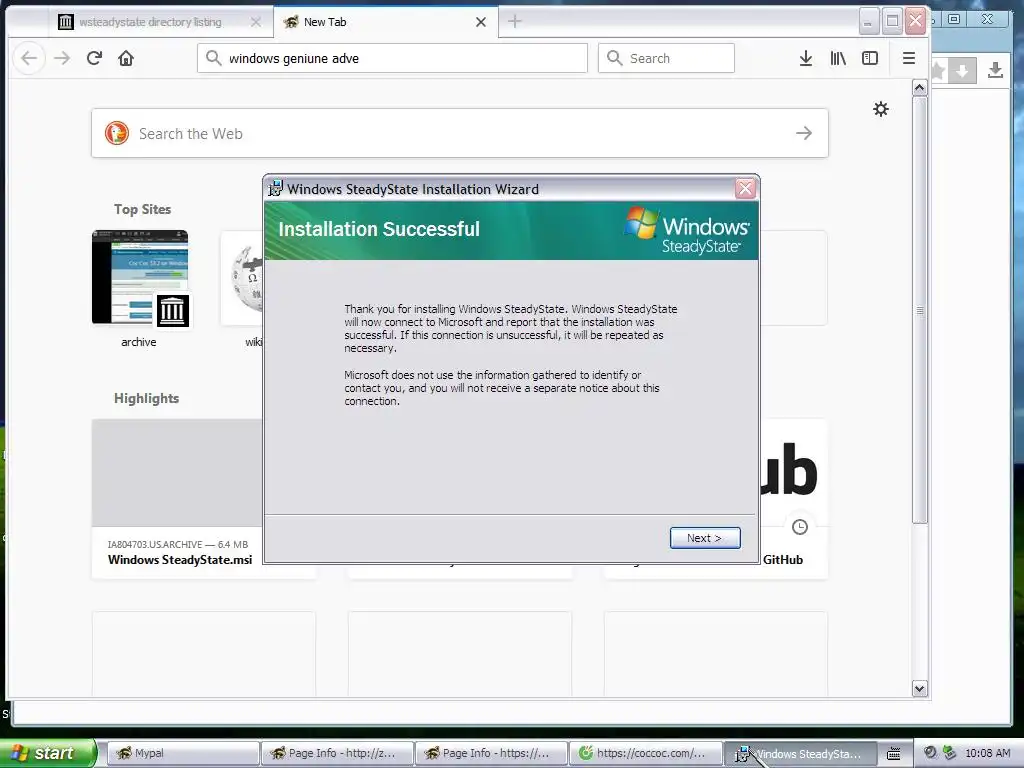Click the on-screen keyboard tray icon
This screenshot has height=768, width=1024.
893,754
